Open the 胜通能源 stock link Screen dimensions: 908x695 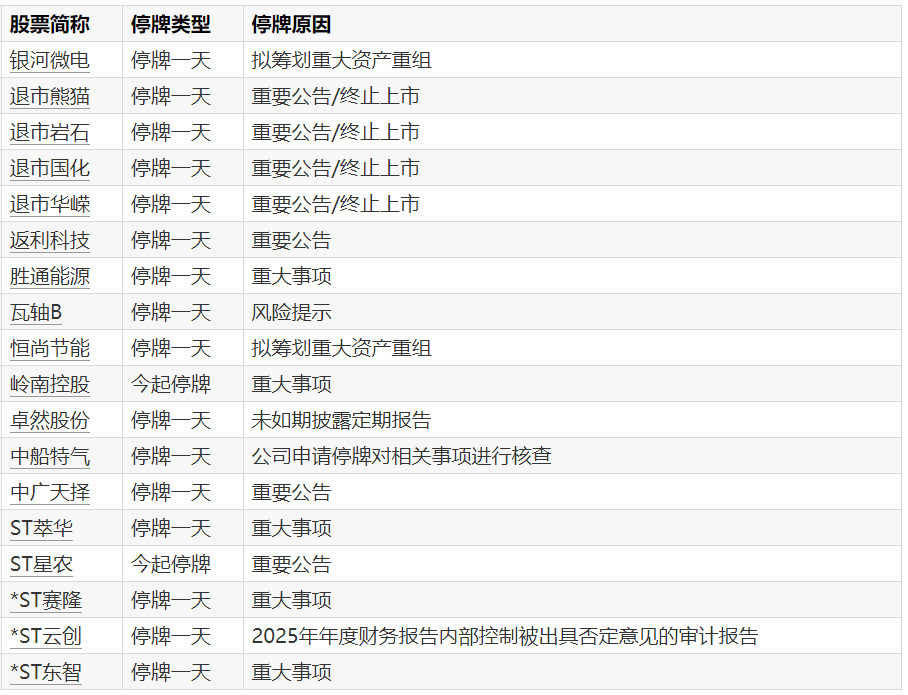point(50,276)
